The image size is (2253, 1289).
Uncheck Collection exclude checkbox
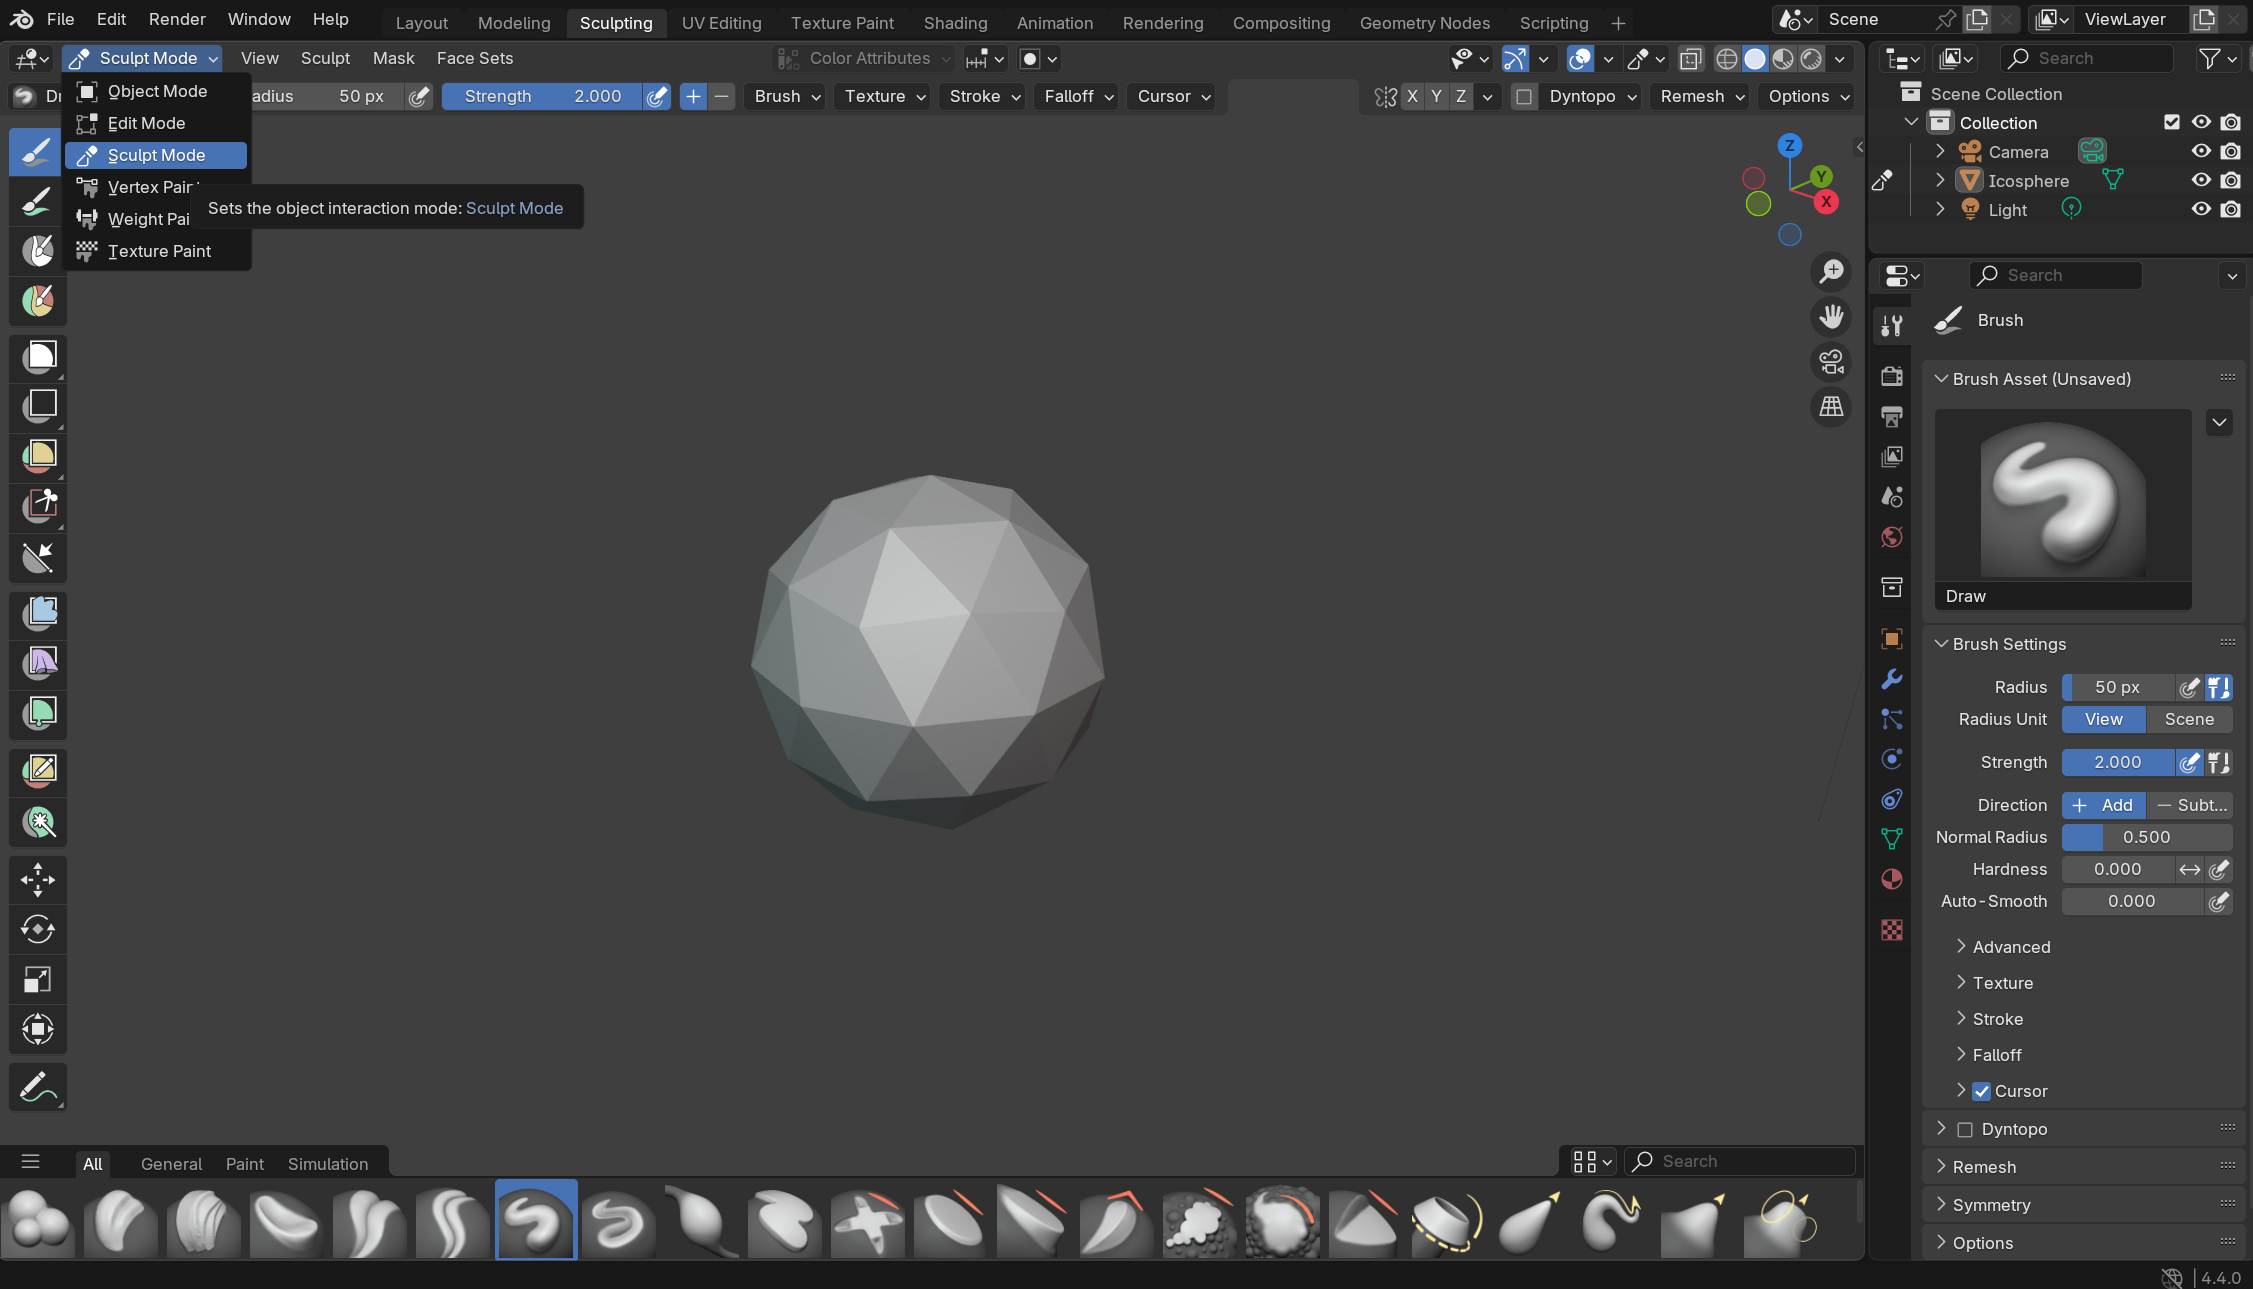pyautogui.click(x=2171, y=122)
